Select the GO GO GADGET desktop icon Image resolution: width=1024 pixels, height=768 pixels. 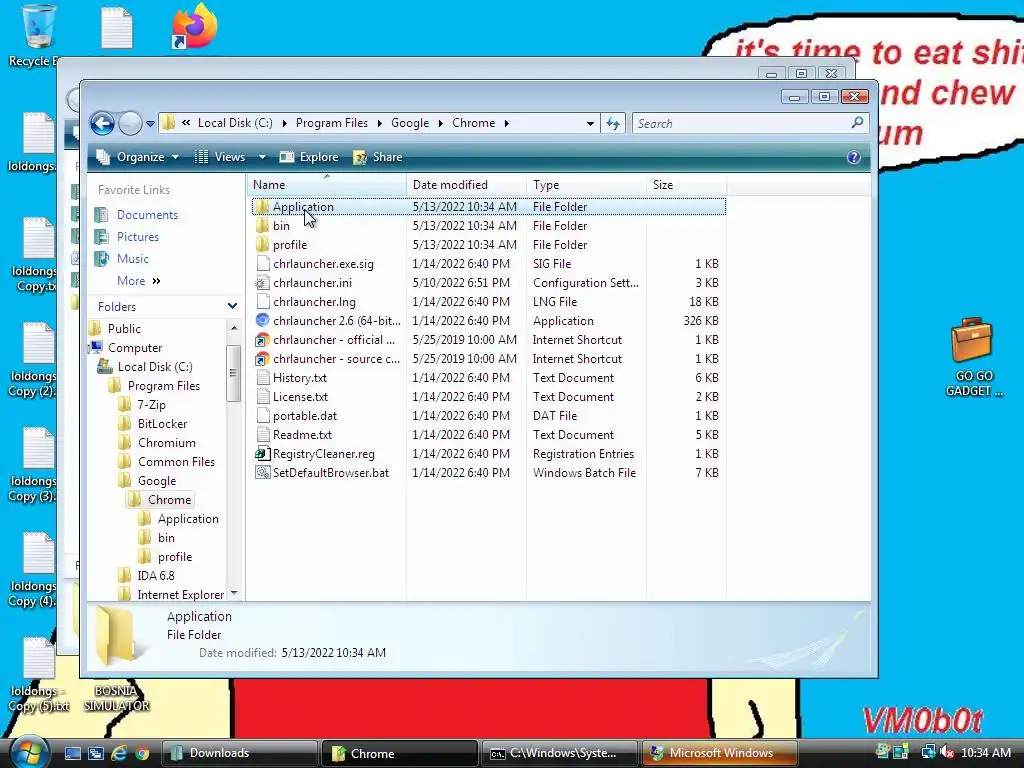(x=972, y=357)
